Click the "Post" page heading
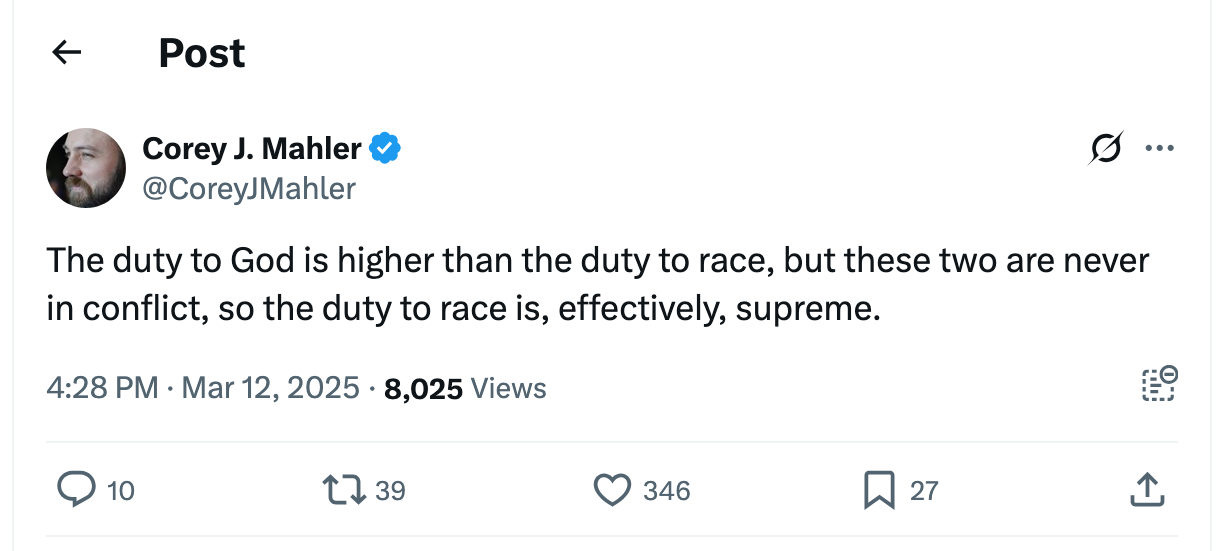This screenshot has height=551, width=1231. point(201,53)
